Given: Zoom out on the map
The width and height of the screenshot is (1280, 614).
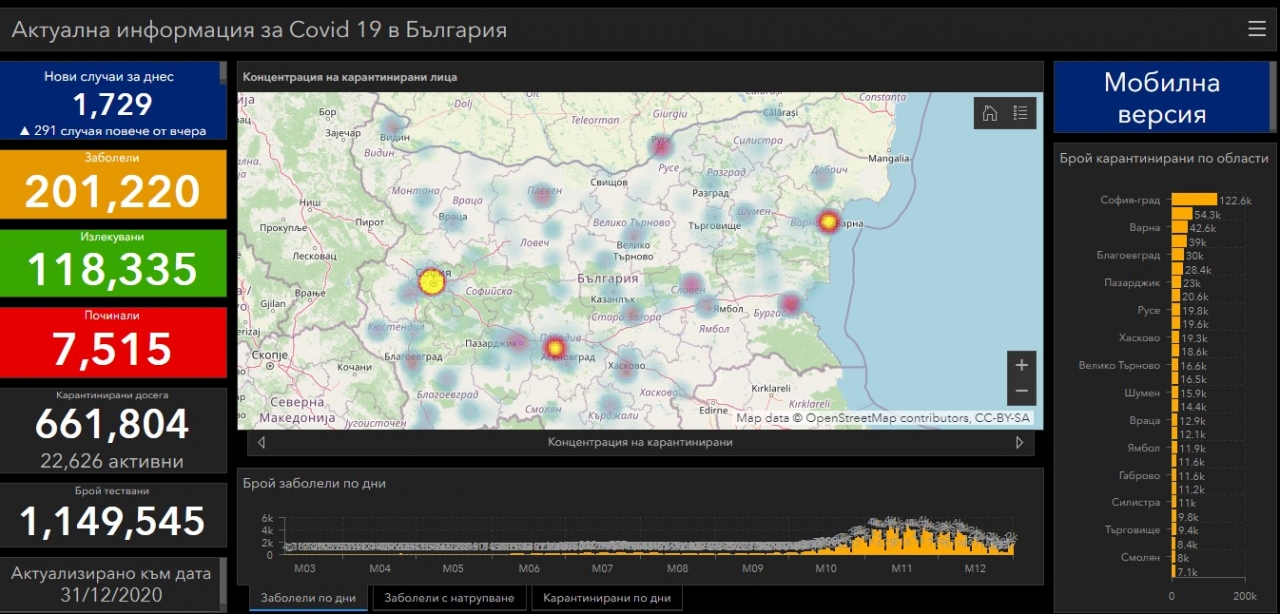Looking at the screenshot, I should click(1021, 391).
